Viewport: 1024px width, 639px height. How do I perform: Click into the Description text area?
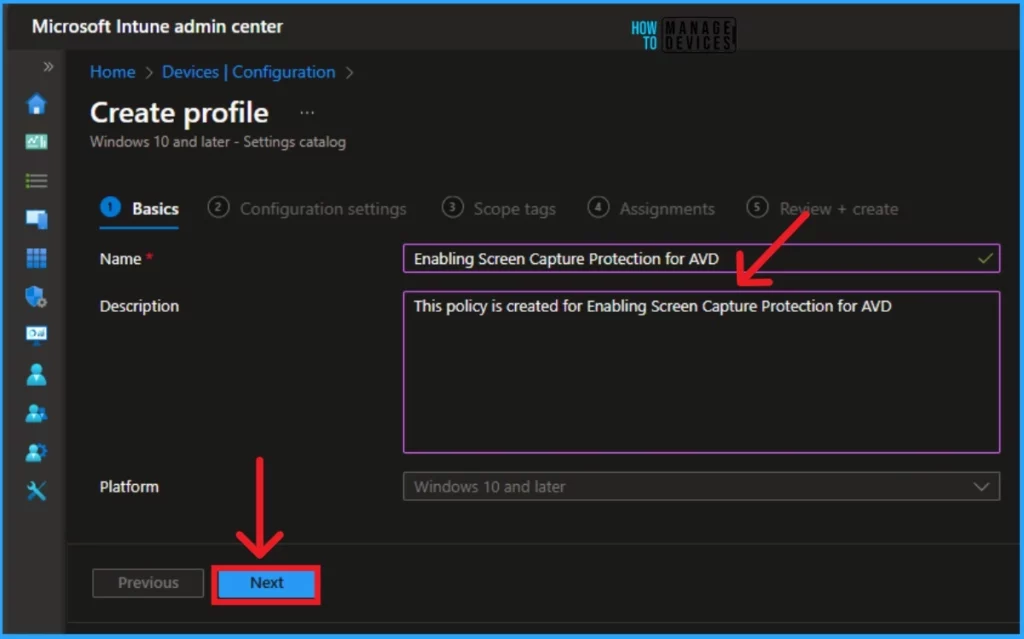point(701,372)
